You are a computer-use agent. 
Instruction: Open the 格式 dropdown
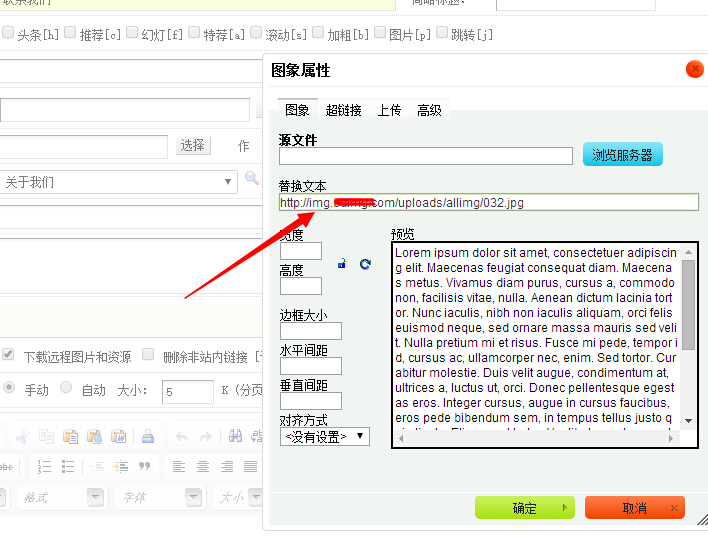point(62,497)
